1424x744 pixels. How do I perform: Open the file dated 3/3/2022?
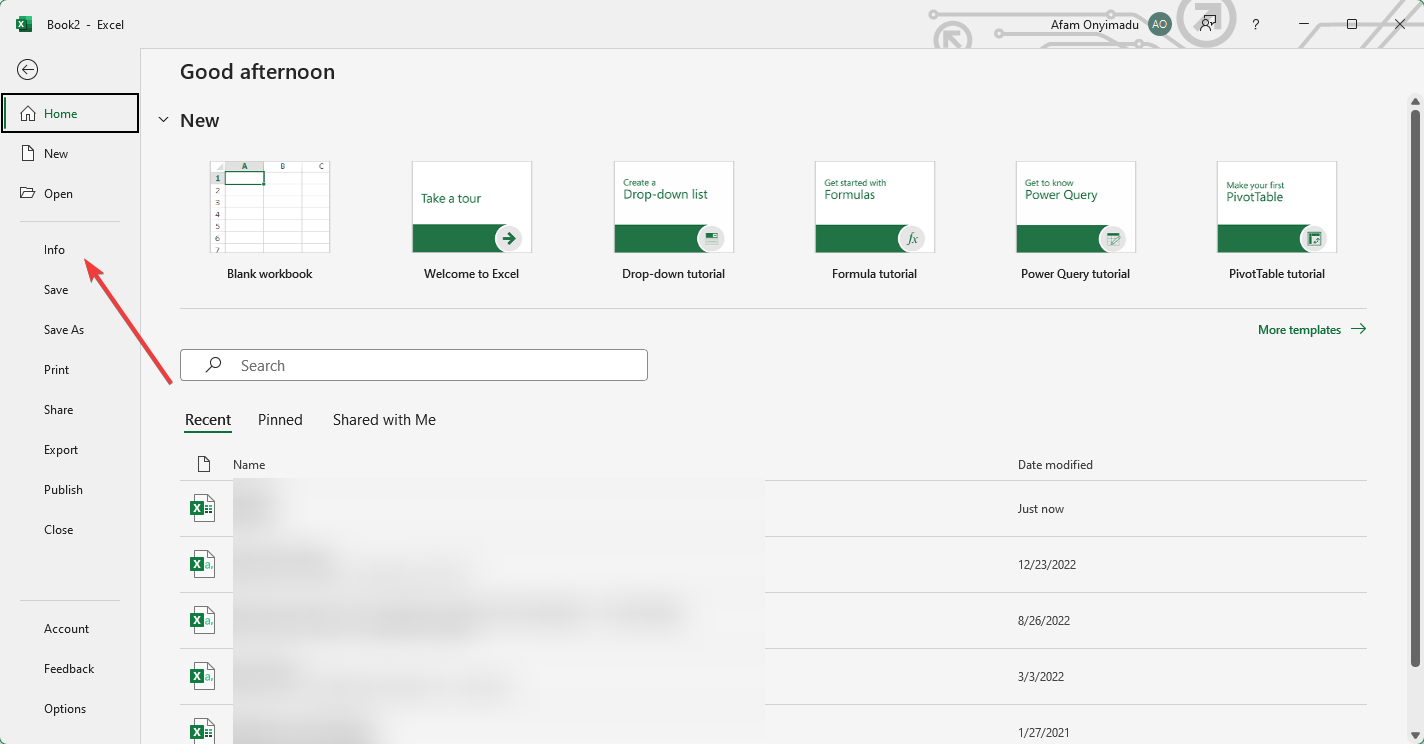[x=773, y=676]
